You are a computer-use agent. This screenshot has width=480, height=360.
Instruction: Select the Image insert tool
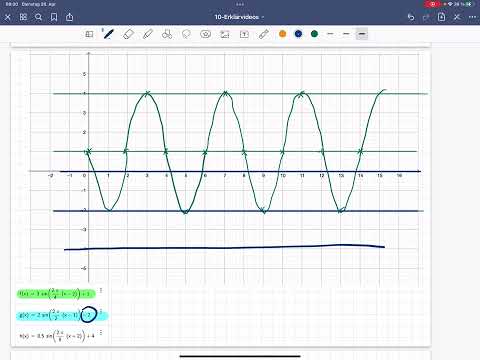[225, 34]
